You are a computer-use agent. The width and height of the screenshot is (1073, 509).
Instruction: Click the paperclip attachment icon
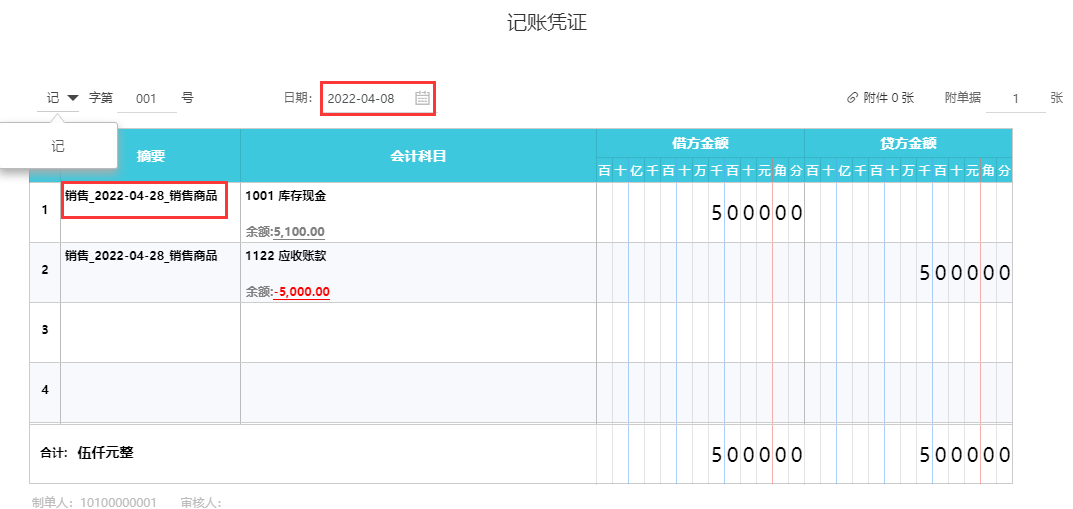coord(852,98)
